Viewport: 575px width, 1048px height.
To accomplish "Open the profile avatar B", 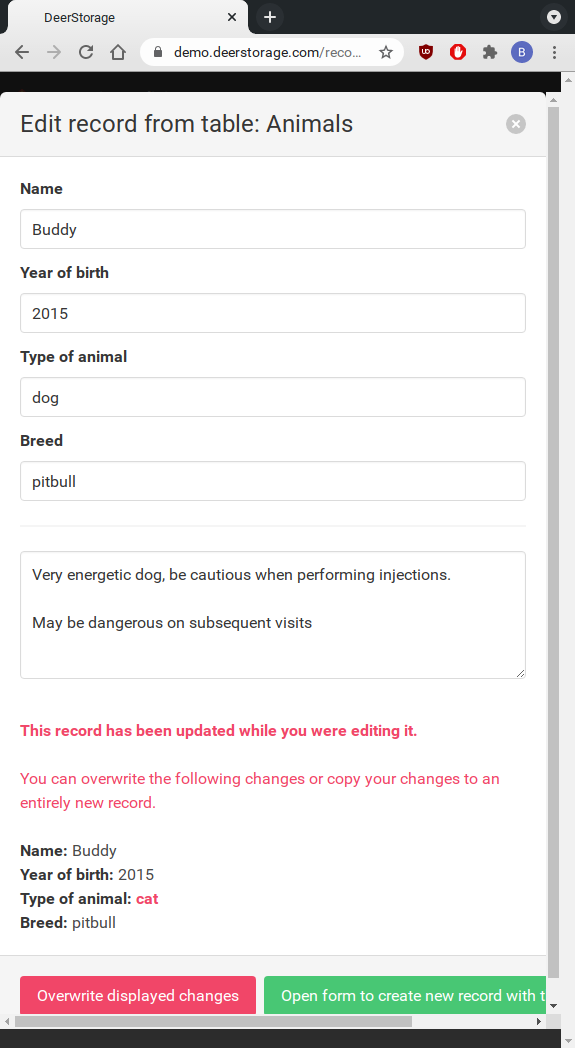I will (522, 52).
